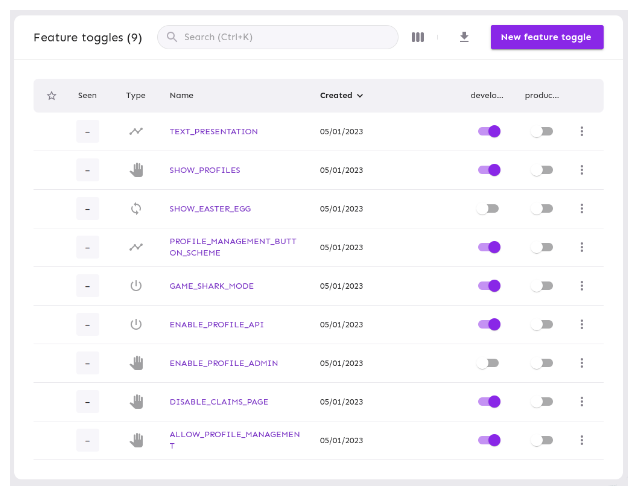Screen dimensions: 638x496
Task: Enable ENABLE_PROFILE_ADMIN in production
Action: click(x=542, y=363)
